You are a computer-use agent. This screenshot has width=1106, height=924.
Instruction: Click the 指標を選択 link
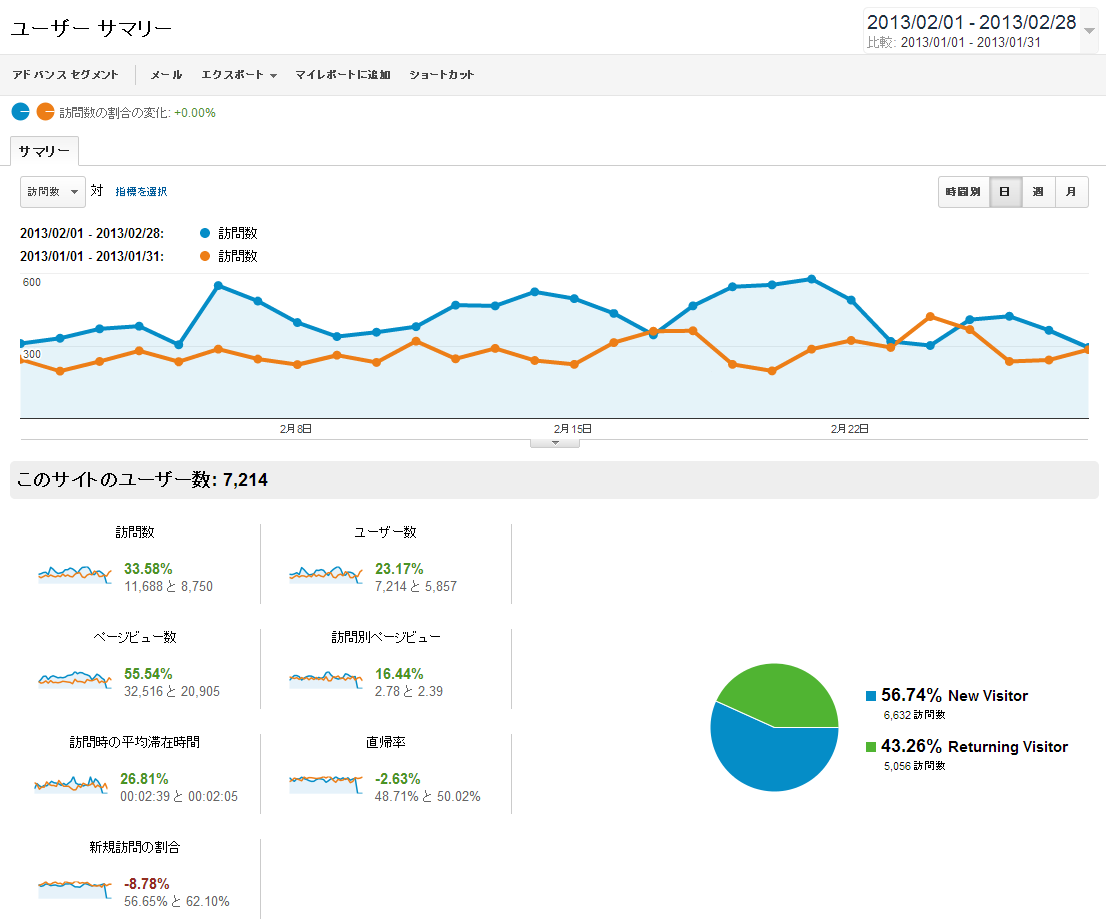click(x=141, y=192)
